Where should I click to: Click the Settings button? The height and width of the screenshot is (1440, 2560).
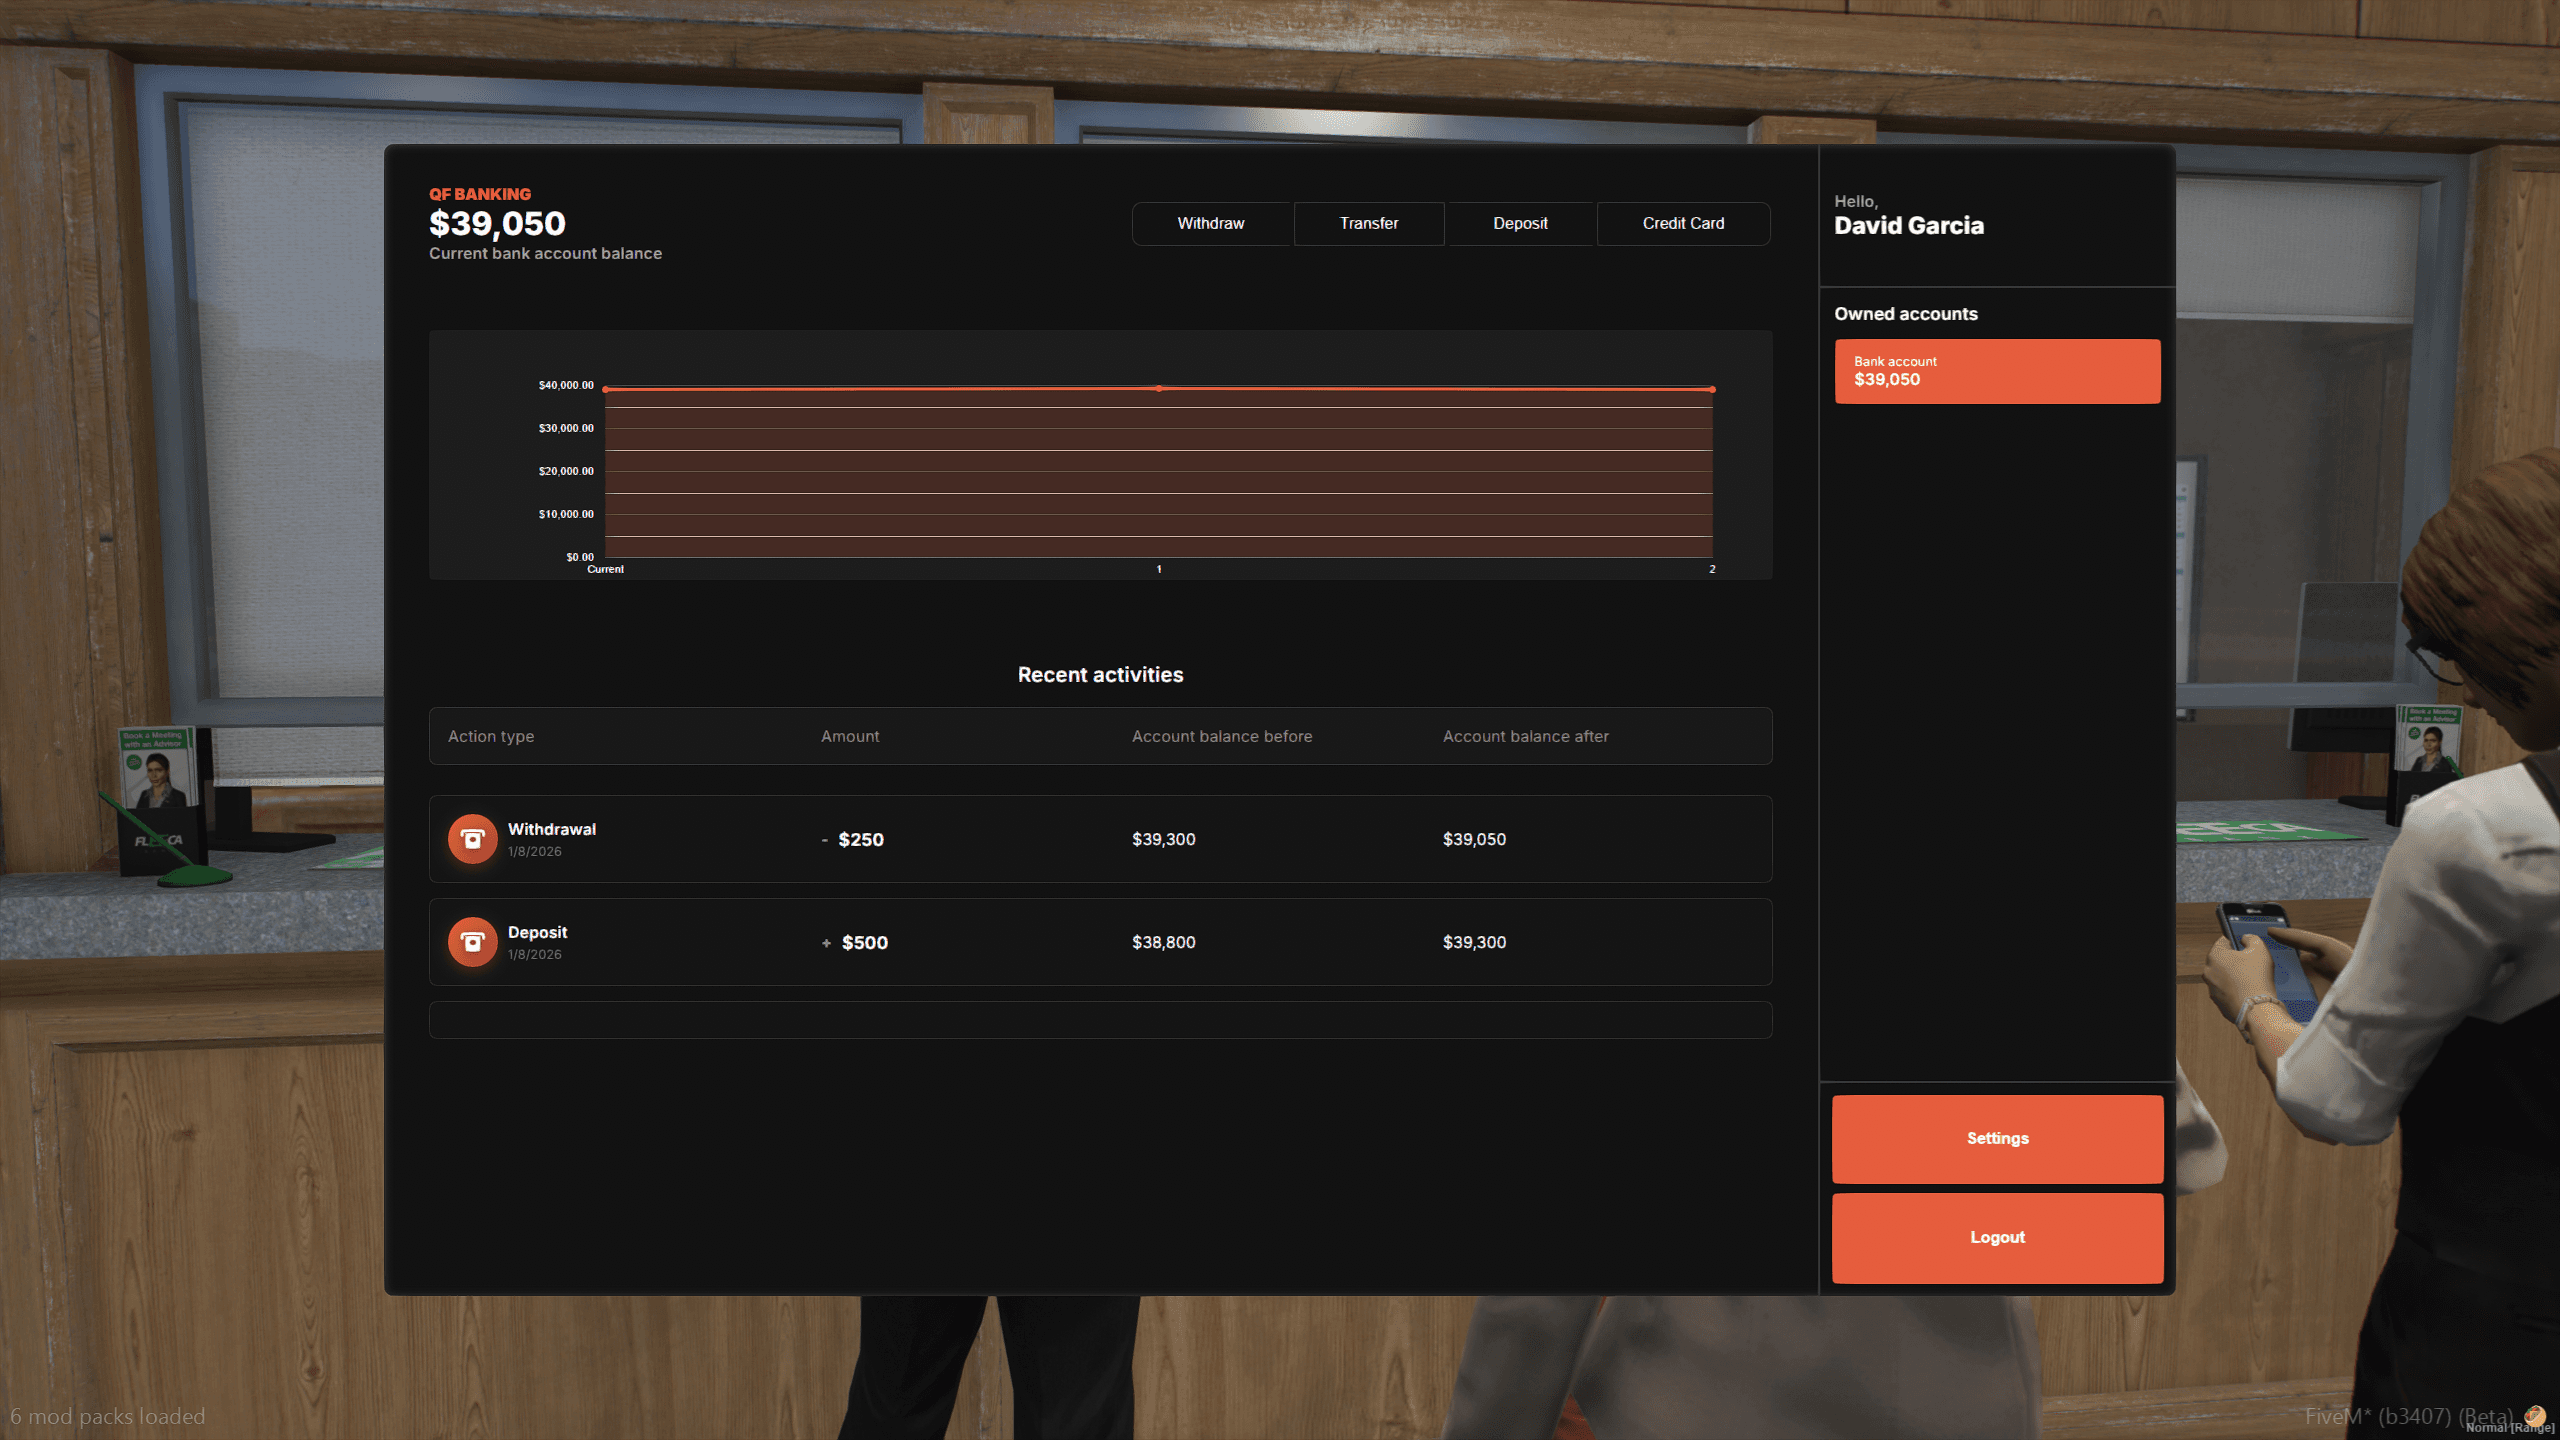[1997, 1139]
